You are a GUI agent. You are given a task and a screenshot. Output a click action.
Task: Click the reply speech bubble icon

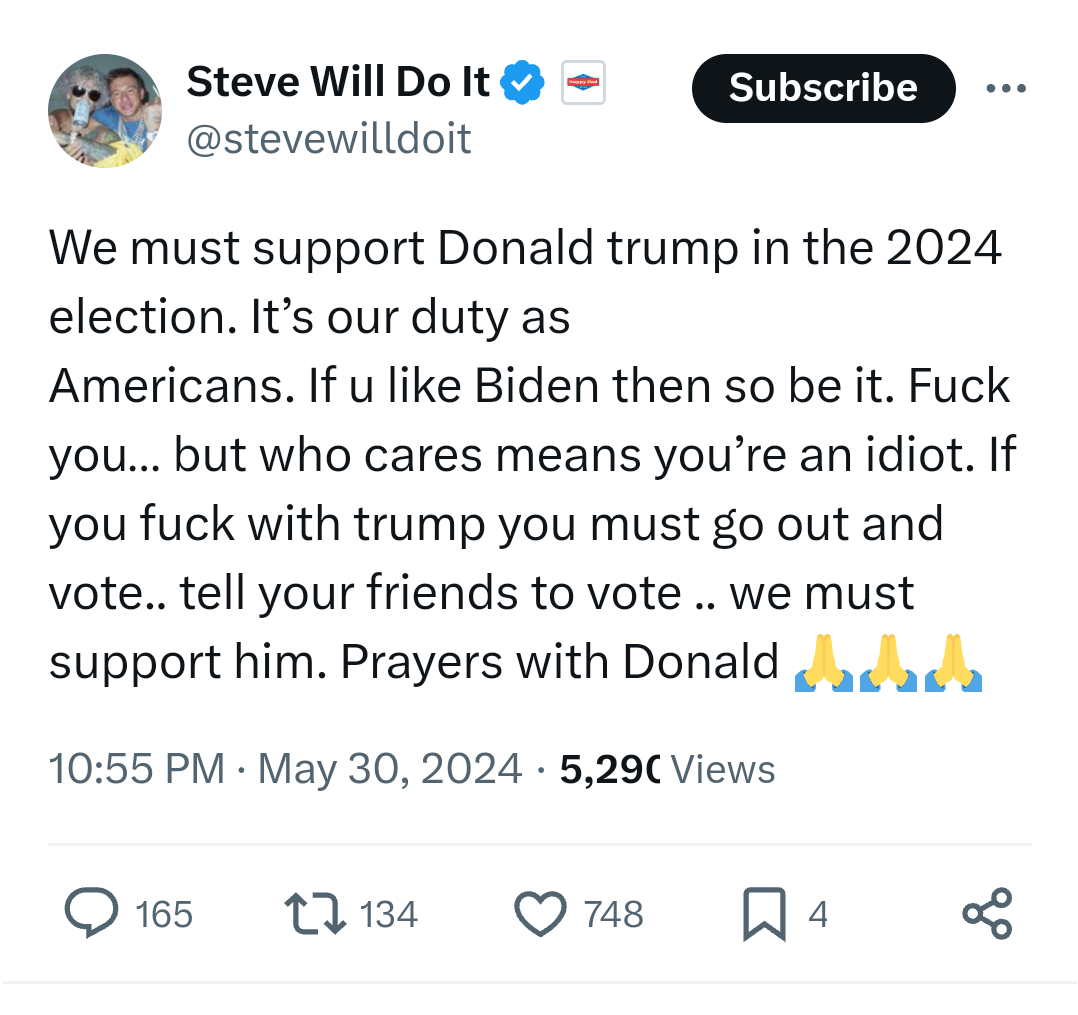click(92, 914)
